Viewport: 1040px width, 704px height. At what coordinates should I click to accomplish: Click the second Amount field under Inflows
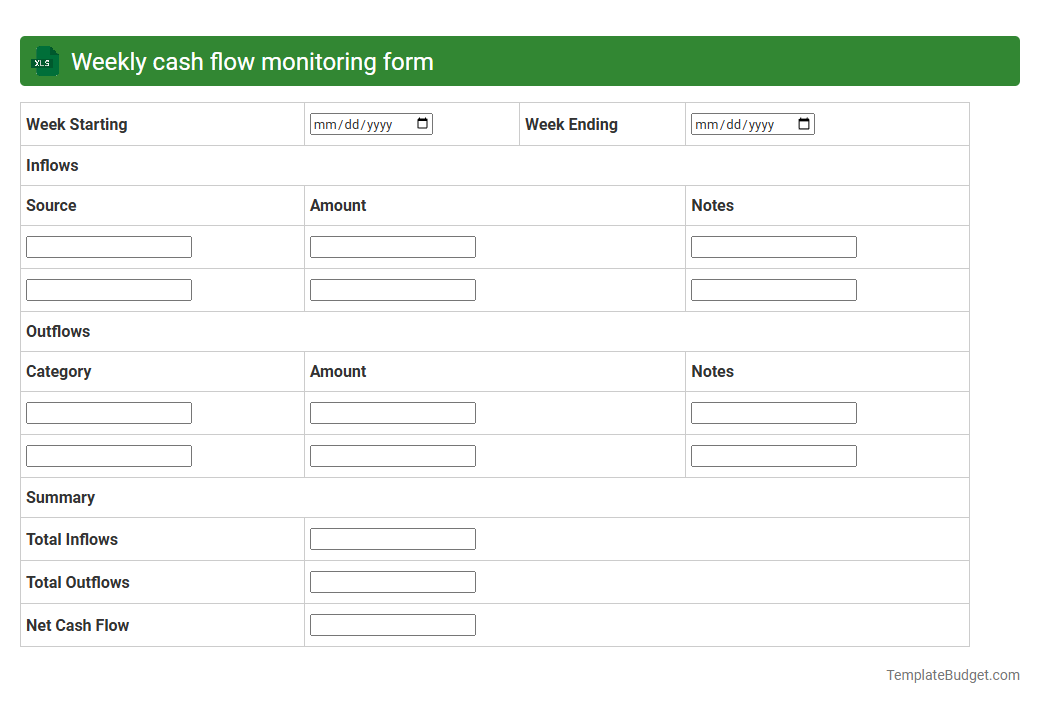click(392, 289)
